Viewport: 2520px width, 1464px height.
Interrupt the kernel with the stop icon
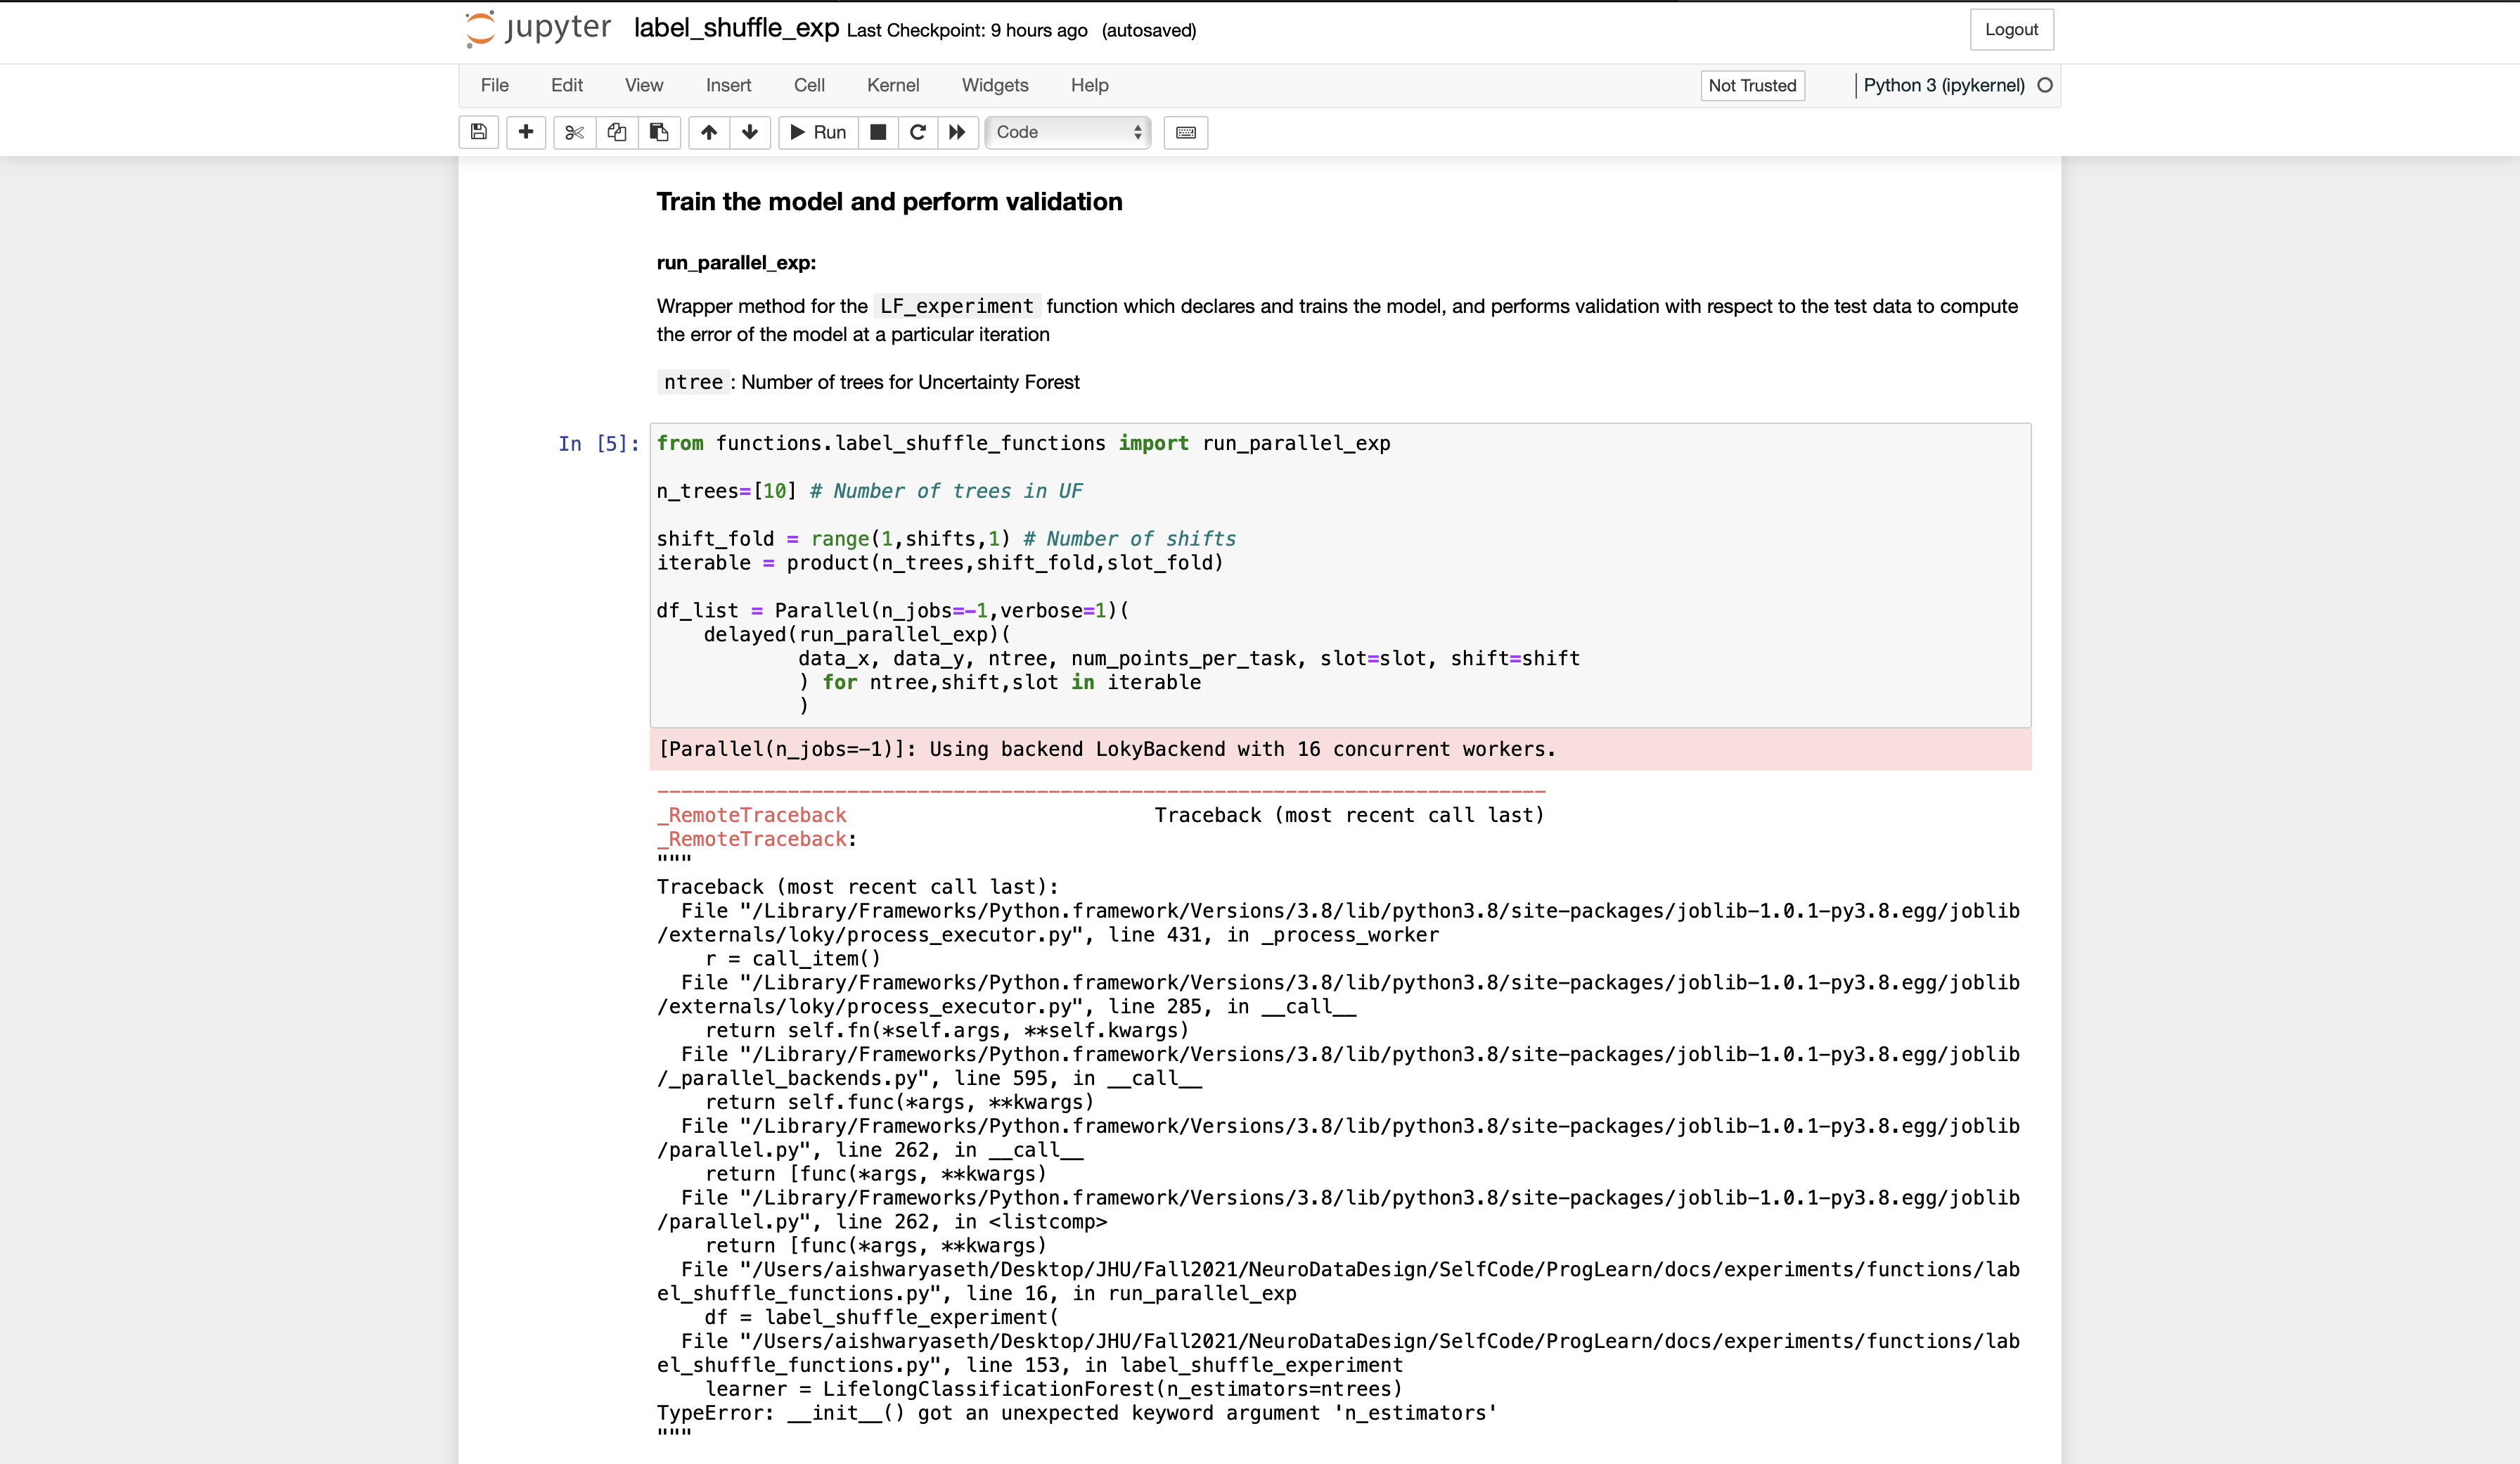[878, 132]
